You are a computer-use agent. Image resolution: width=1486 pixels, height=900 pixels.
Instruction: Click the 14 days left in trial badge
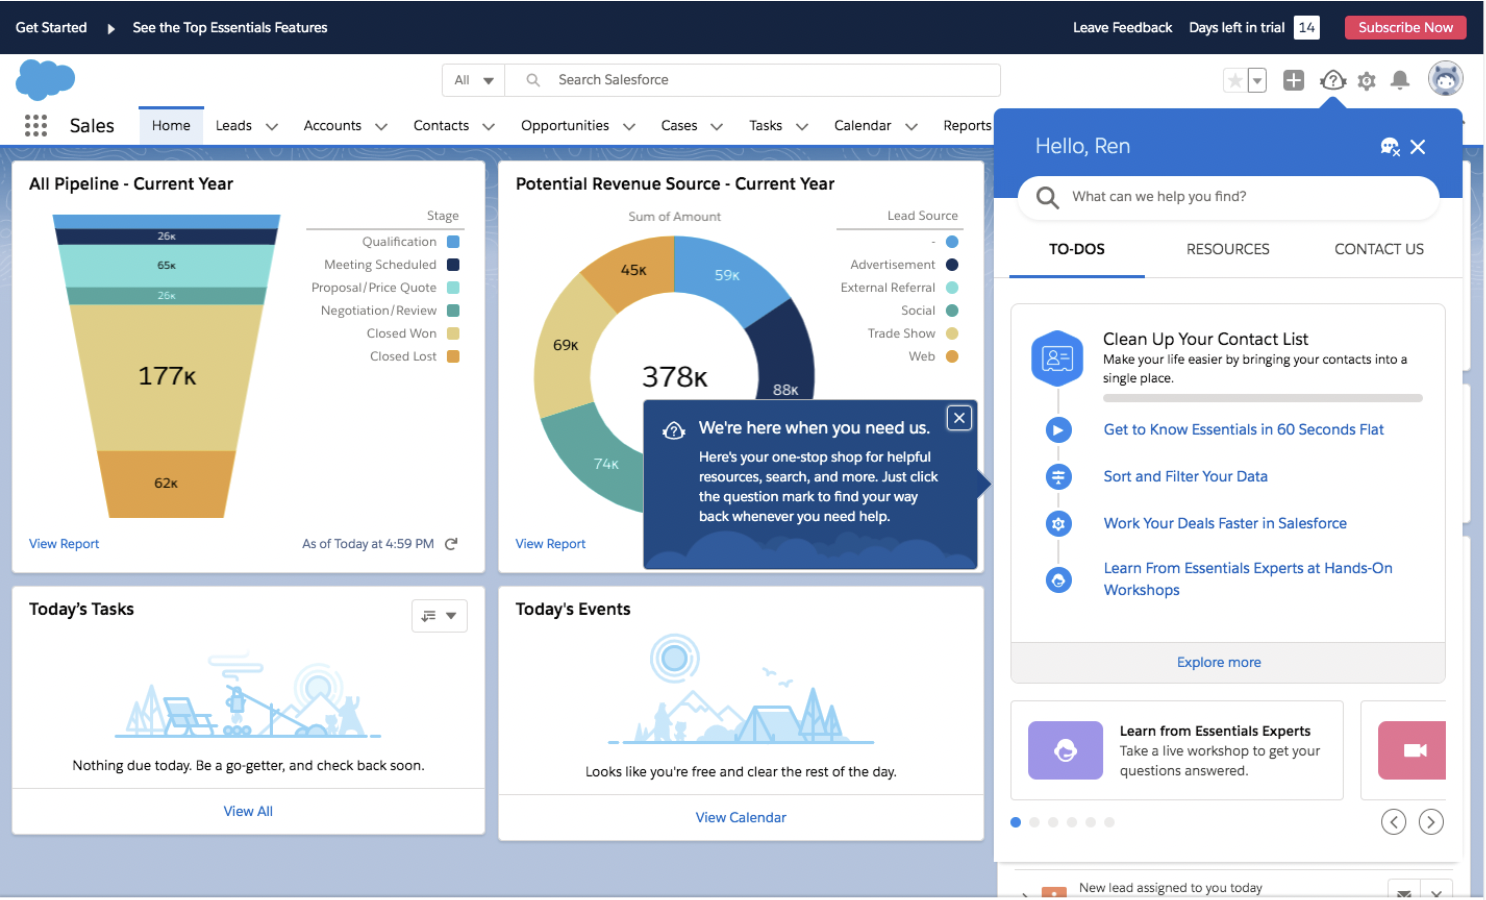pyautogui.click(x=1306, y=28)
